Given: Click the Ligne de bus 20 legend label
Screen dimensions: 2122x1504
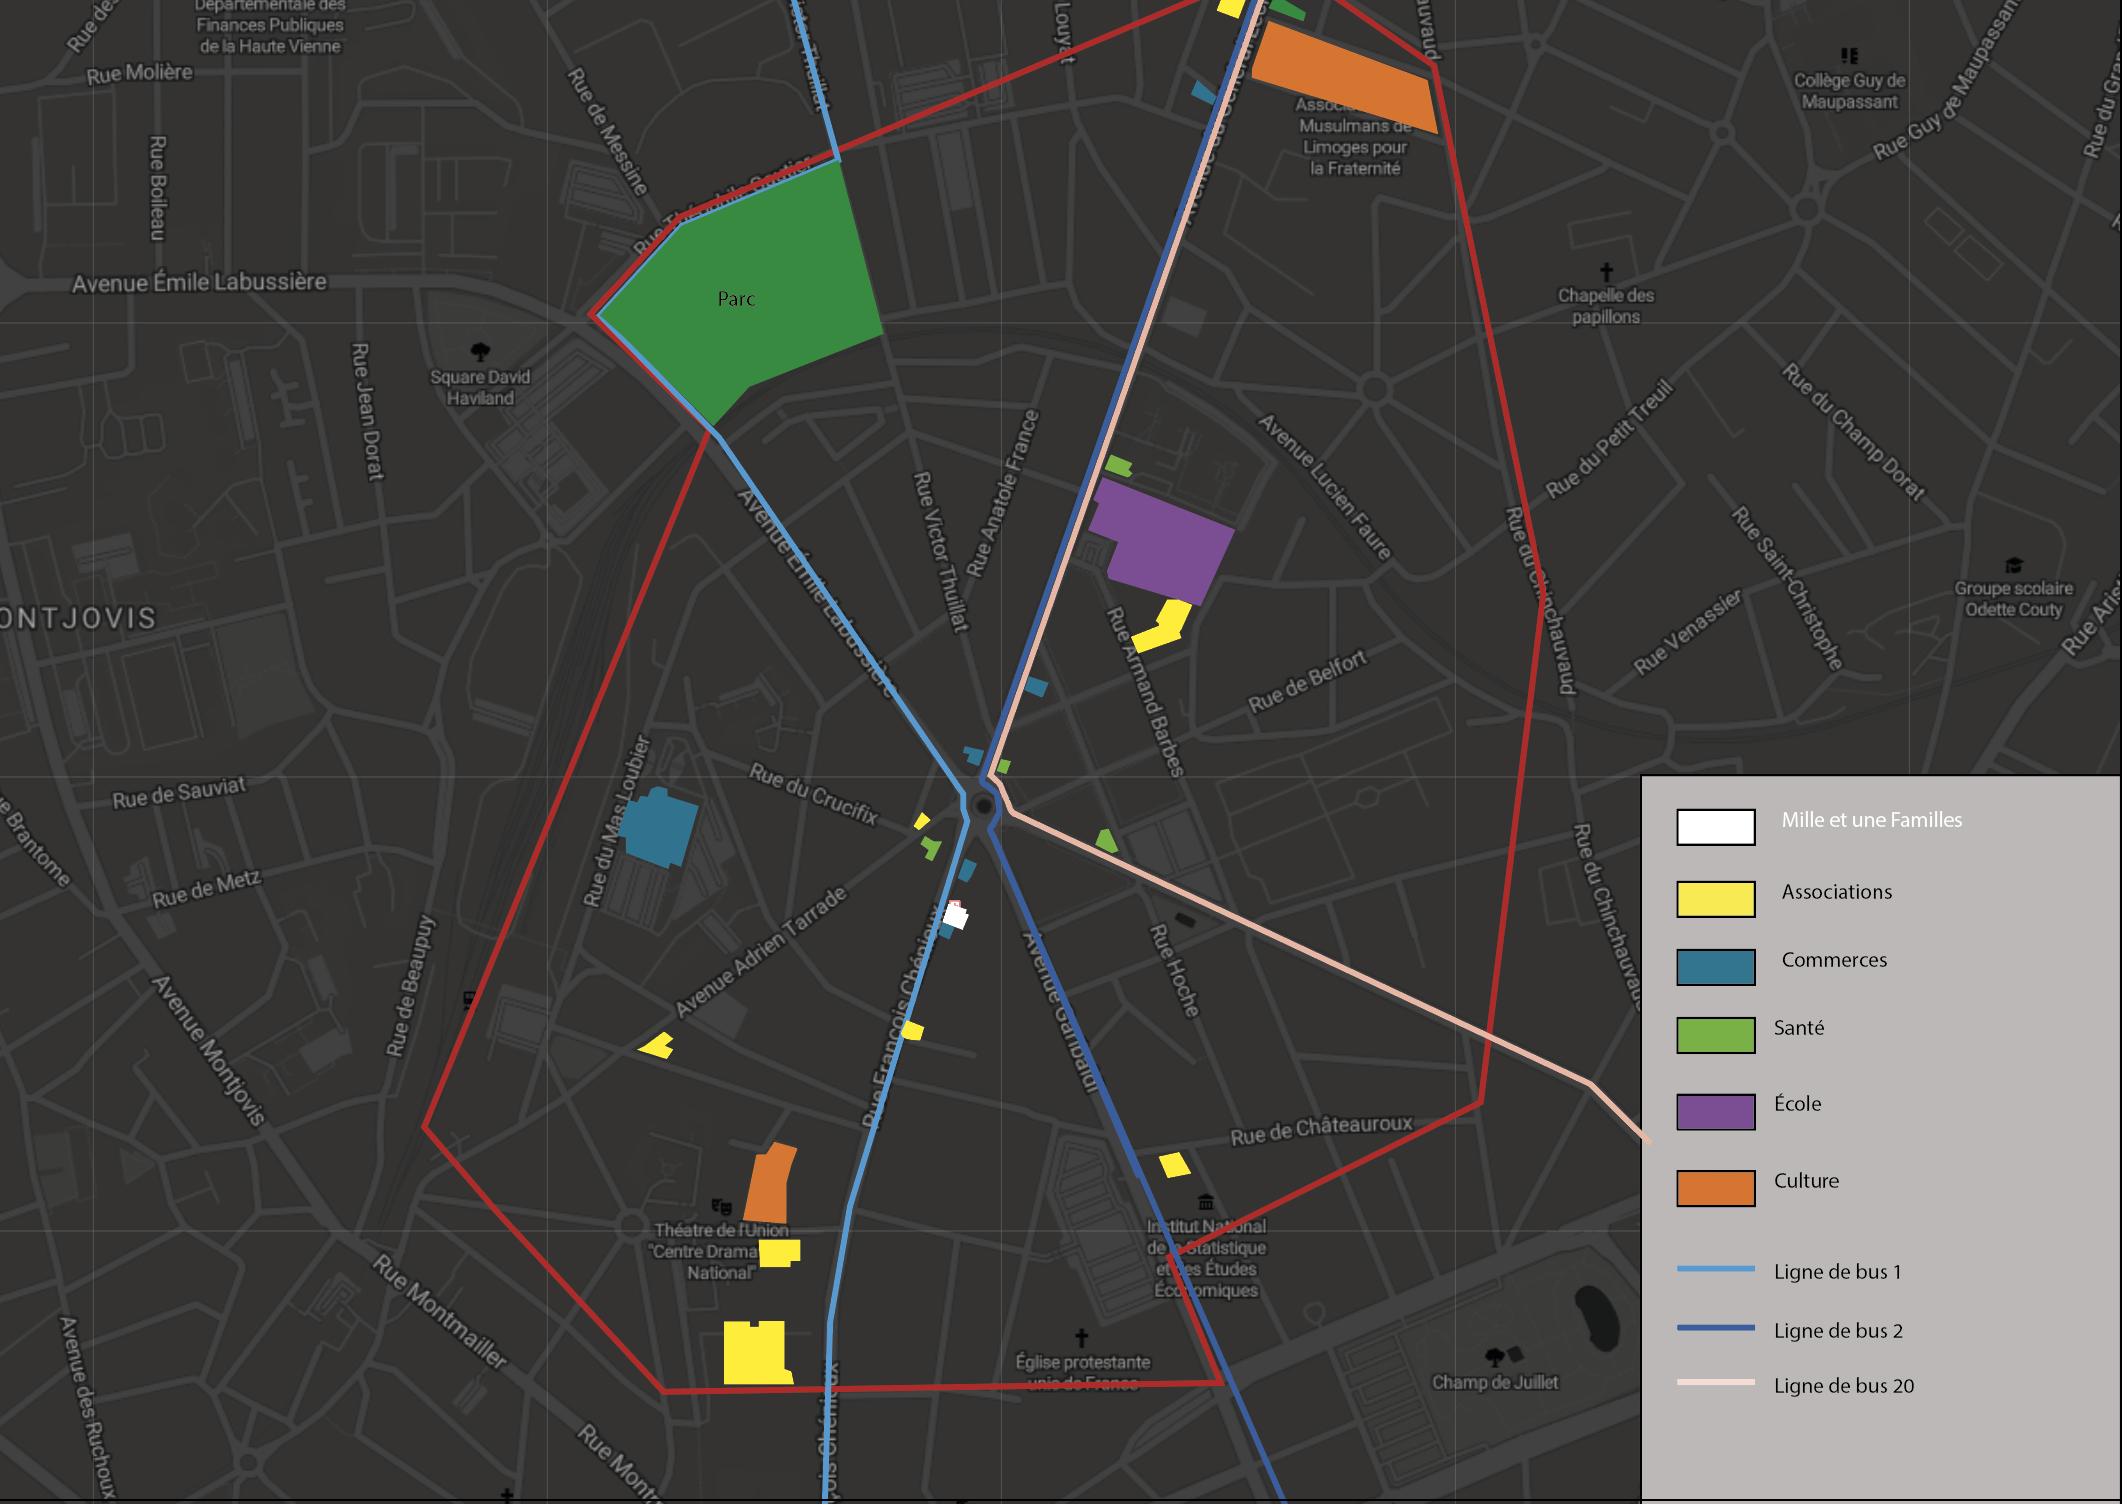Looking at the screenshot, I should coord(1843,1386).
